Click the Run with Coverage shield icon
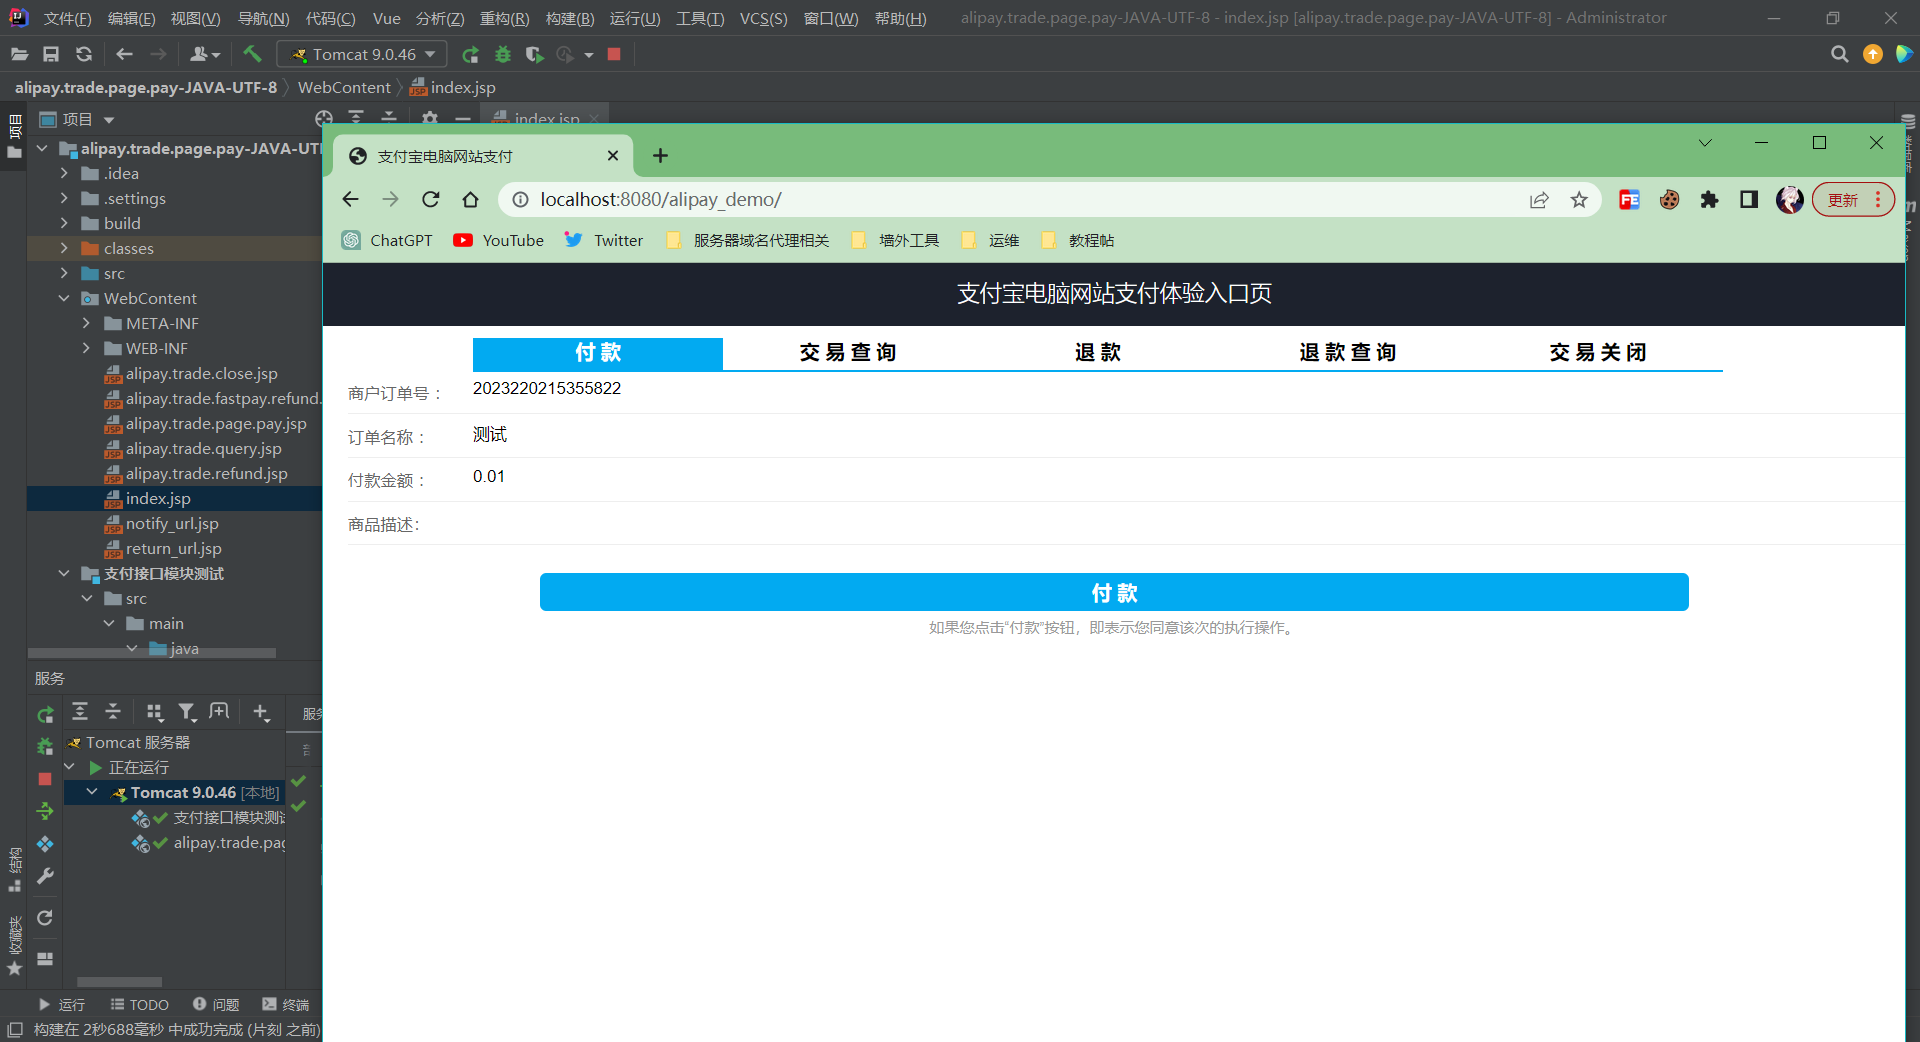The width and height of the screenshot is (1920, 1042). point(535,54)
